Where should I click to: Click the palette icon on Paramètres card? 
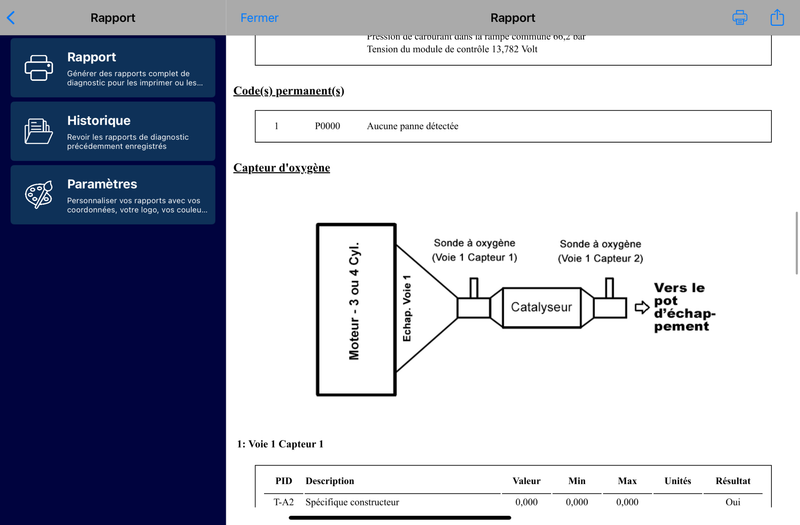39,195
